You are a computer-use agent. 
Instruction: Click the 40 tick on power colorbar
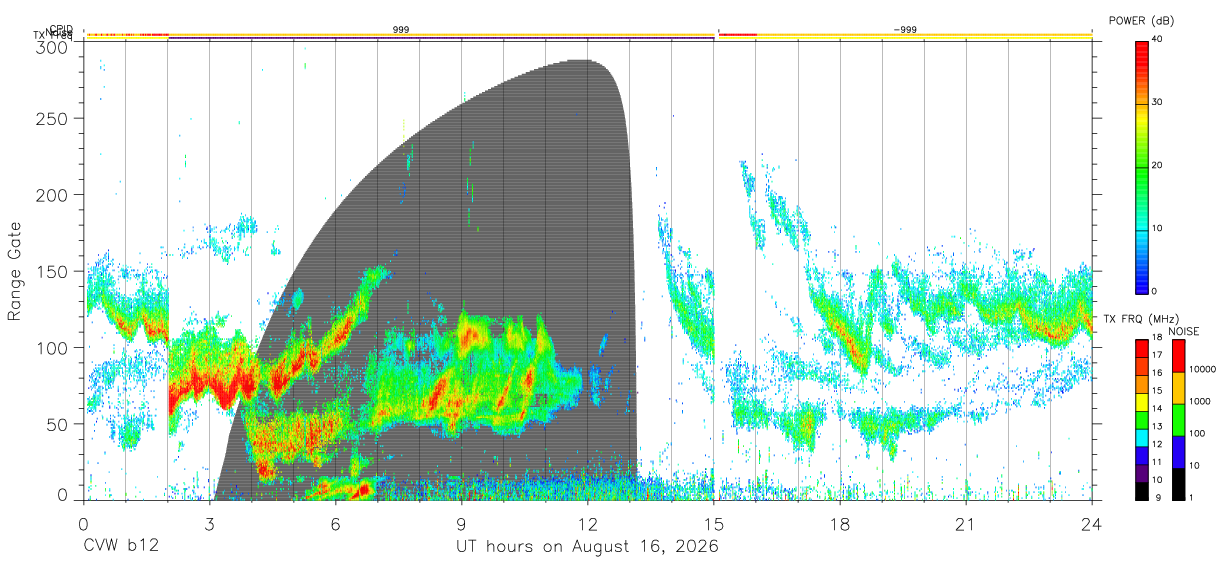click(1157, 40)
